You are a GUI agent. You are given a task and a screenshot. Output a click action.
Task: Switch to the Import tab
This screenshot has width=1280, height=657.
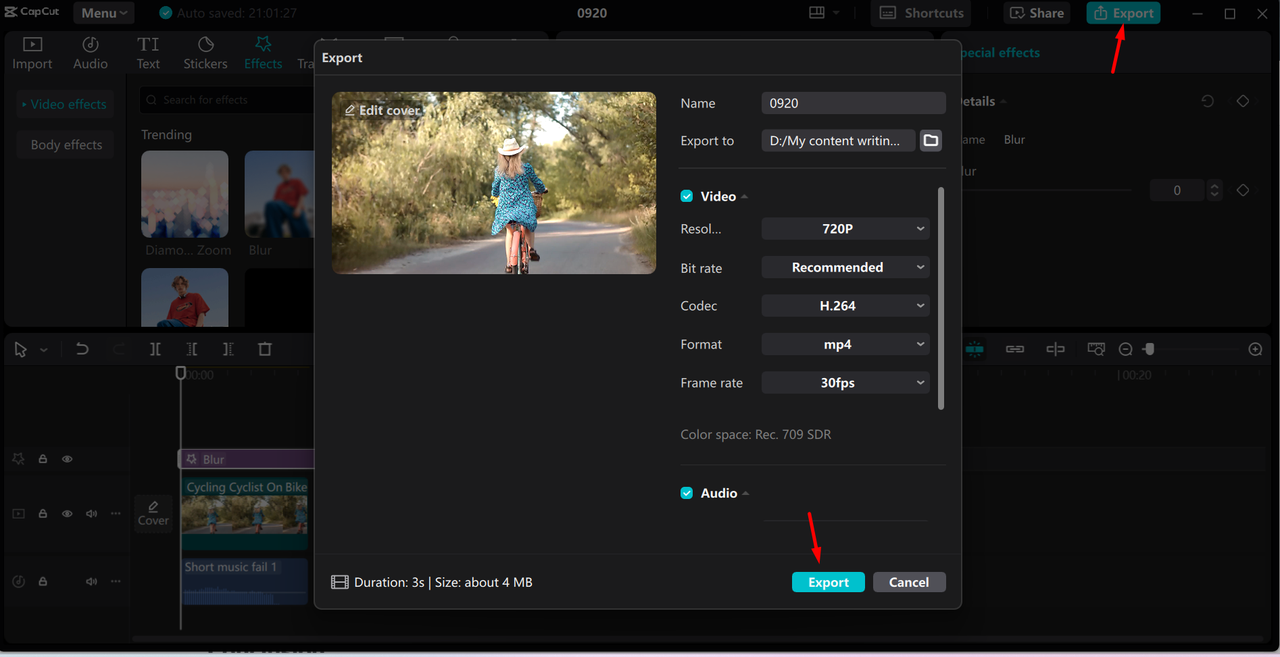coord(32,53)
